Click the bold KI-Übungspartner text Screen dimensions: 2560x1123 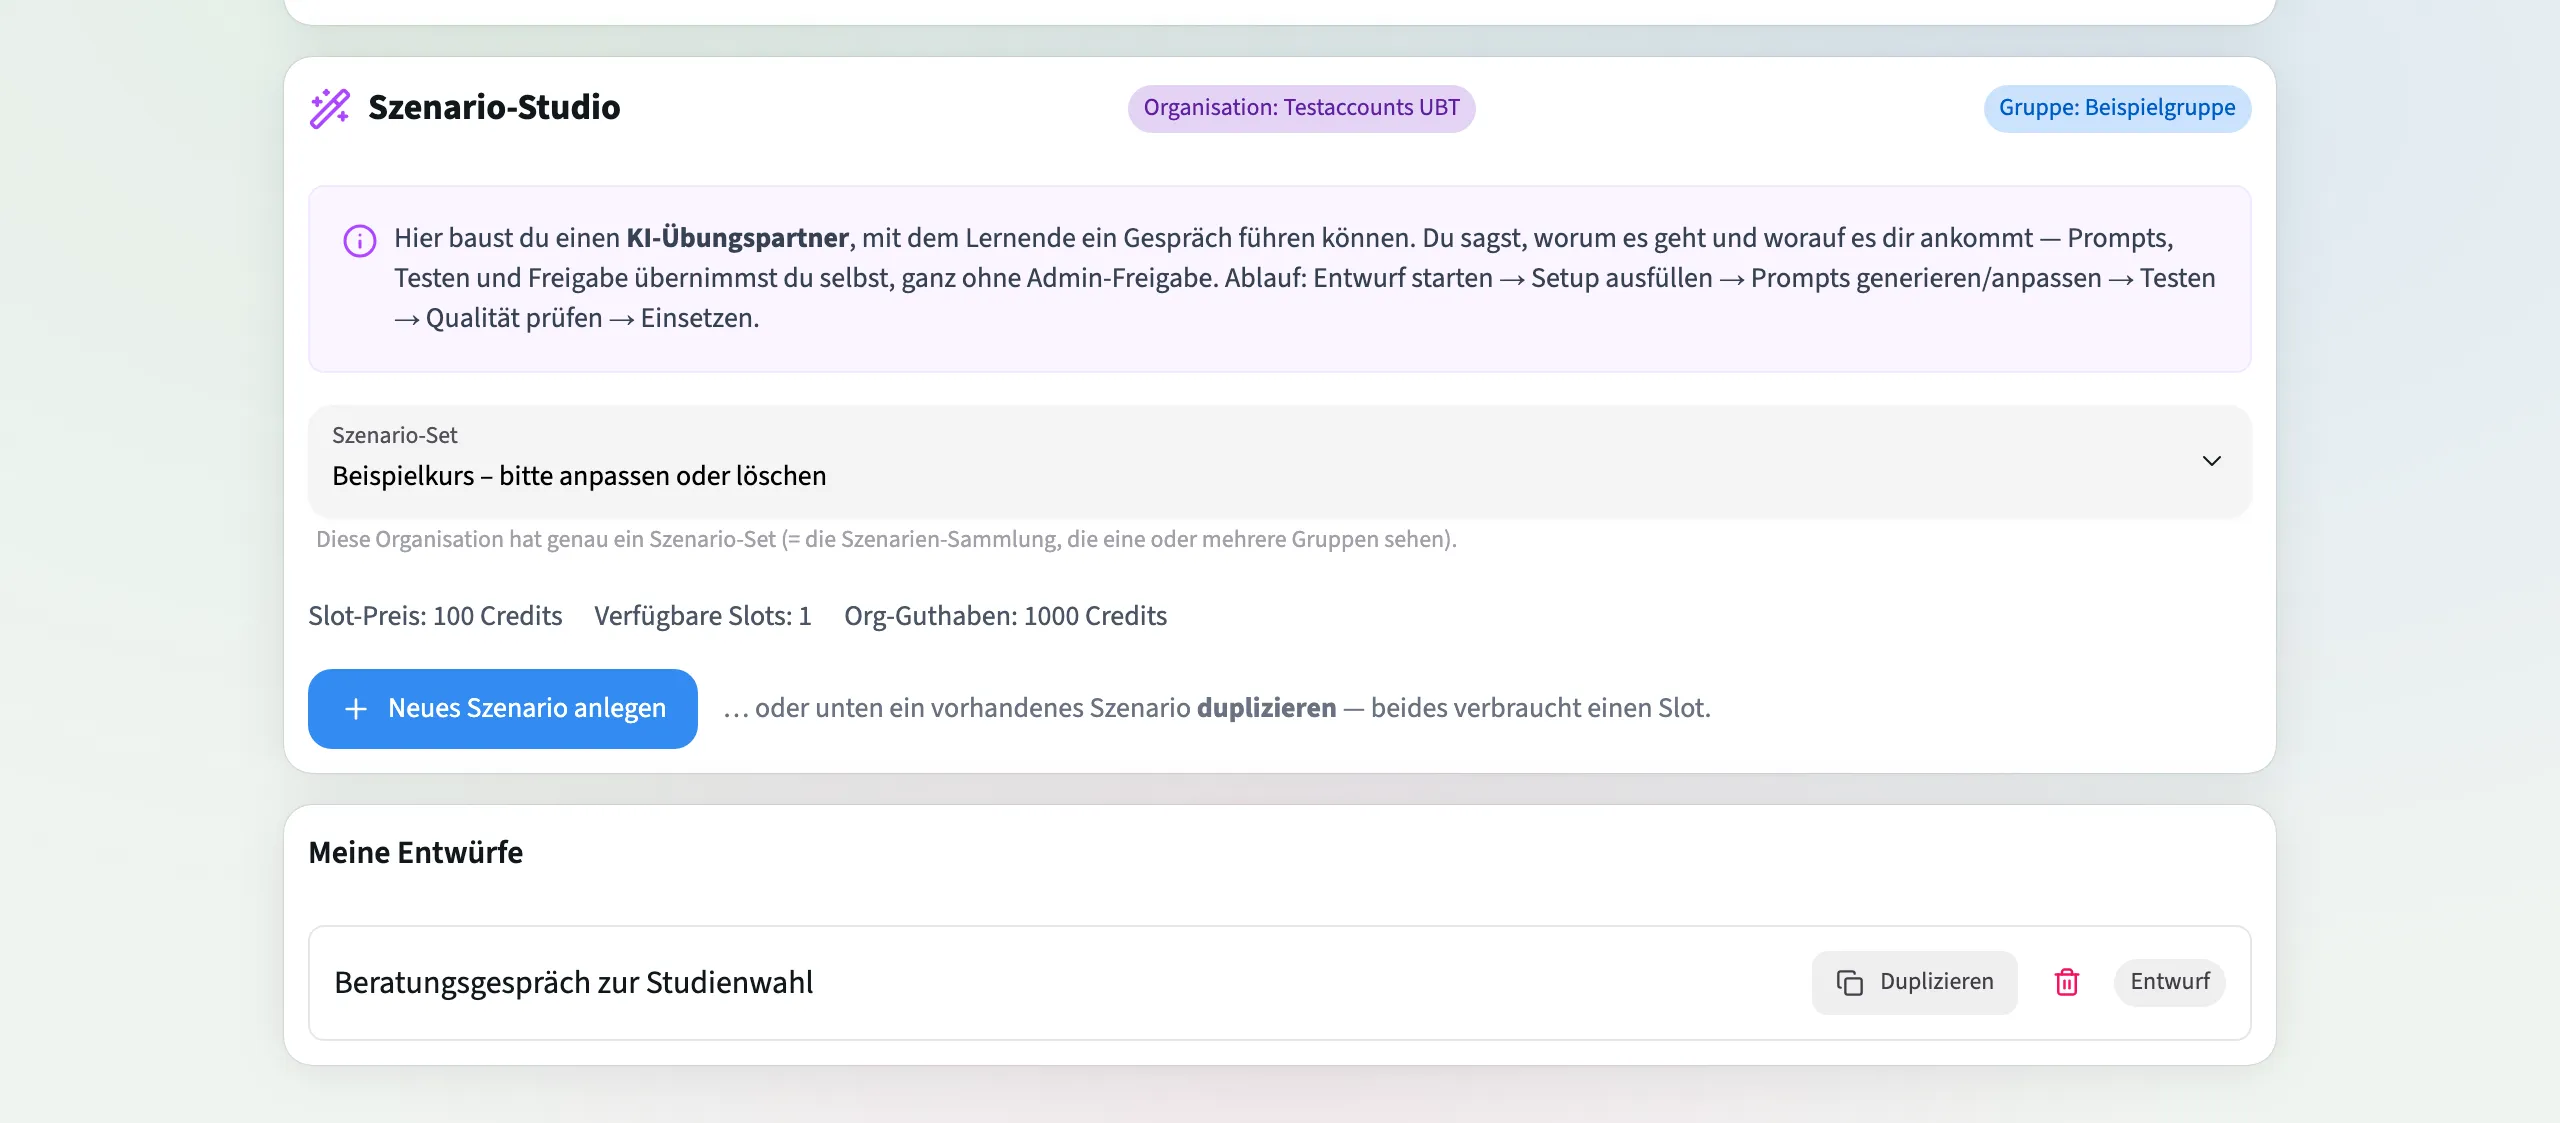738,238
